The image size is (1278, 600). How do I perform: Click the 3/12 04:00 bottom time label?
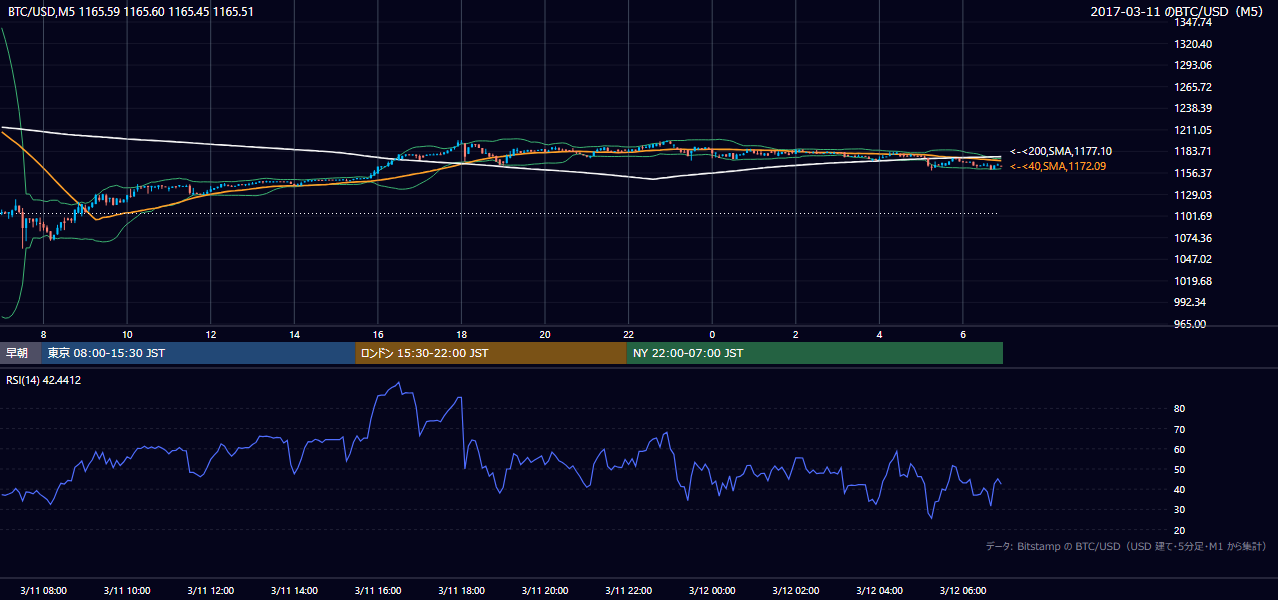[x=879, y=591]
